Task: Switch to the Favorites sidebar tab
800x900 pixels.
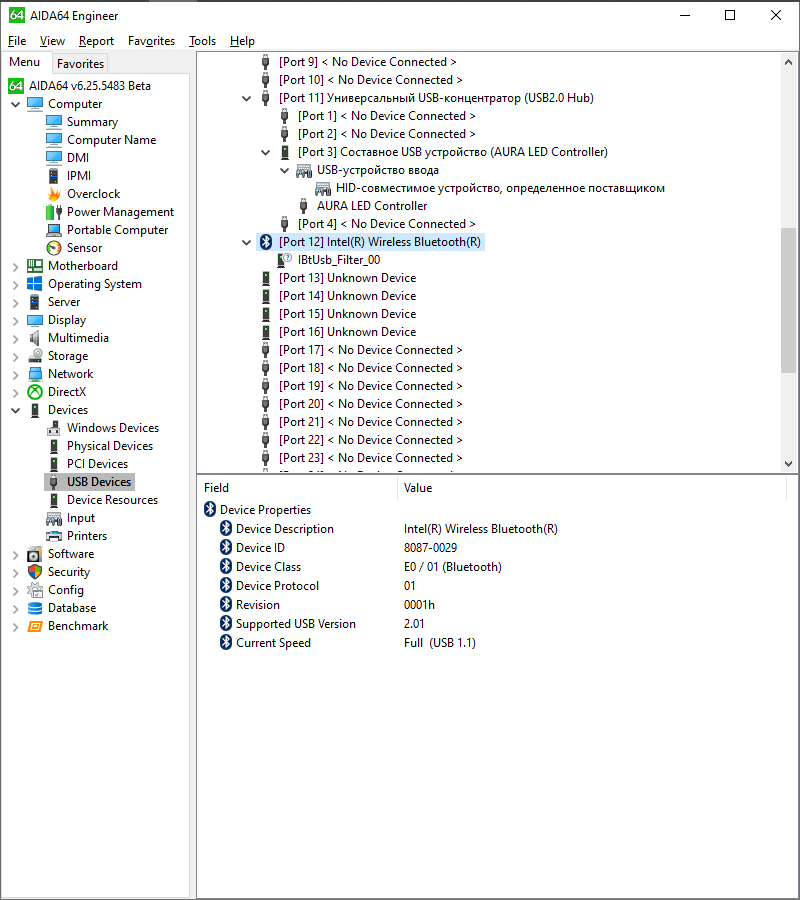Action: pyautogui.click(x=80, y=63)
